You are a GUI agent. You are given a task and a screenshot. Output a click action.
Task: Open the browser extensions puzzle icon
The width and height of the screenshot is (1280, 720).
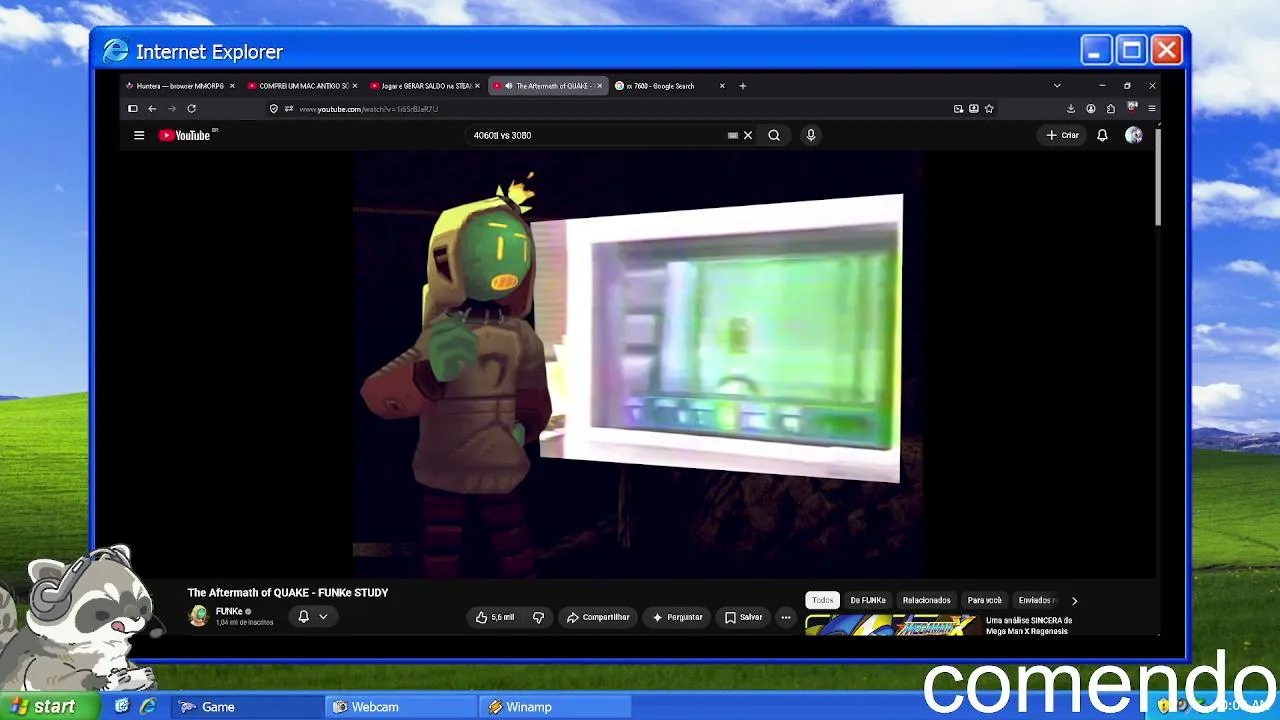(x=1111, y=109)
